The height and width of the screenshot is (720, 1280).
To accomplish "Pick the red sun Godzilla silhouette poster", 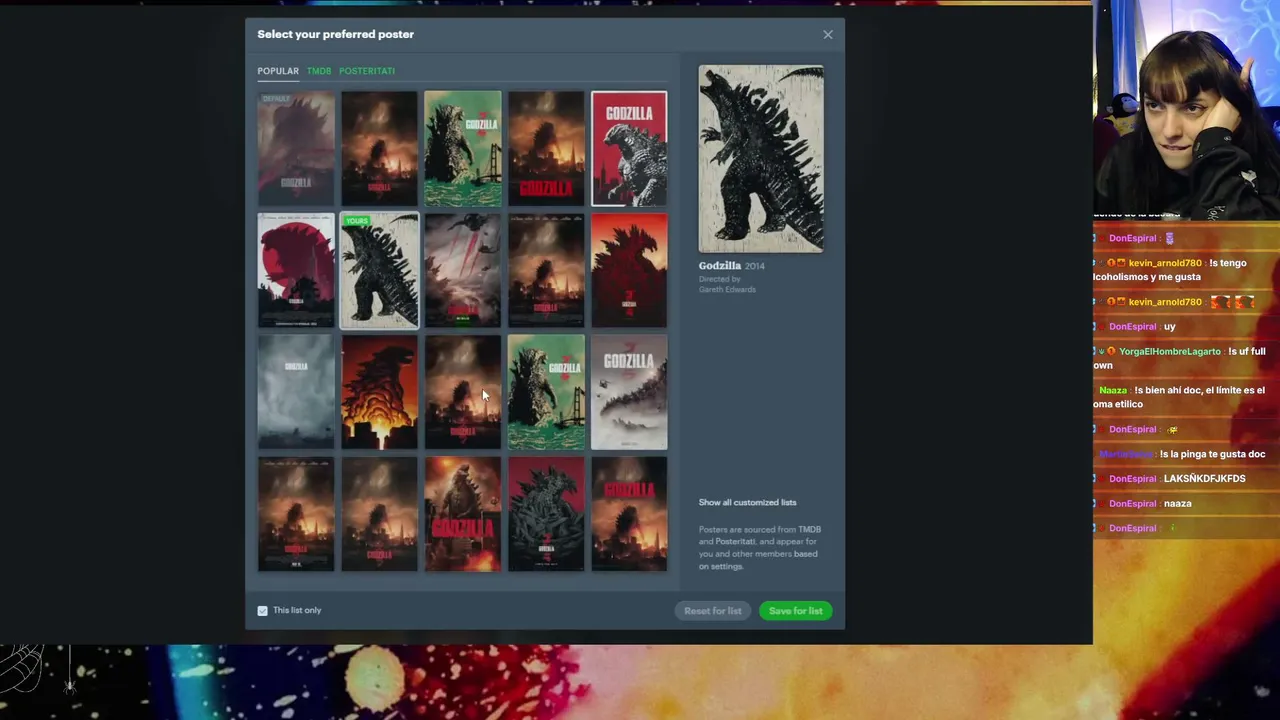I will 296,271.
